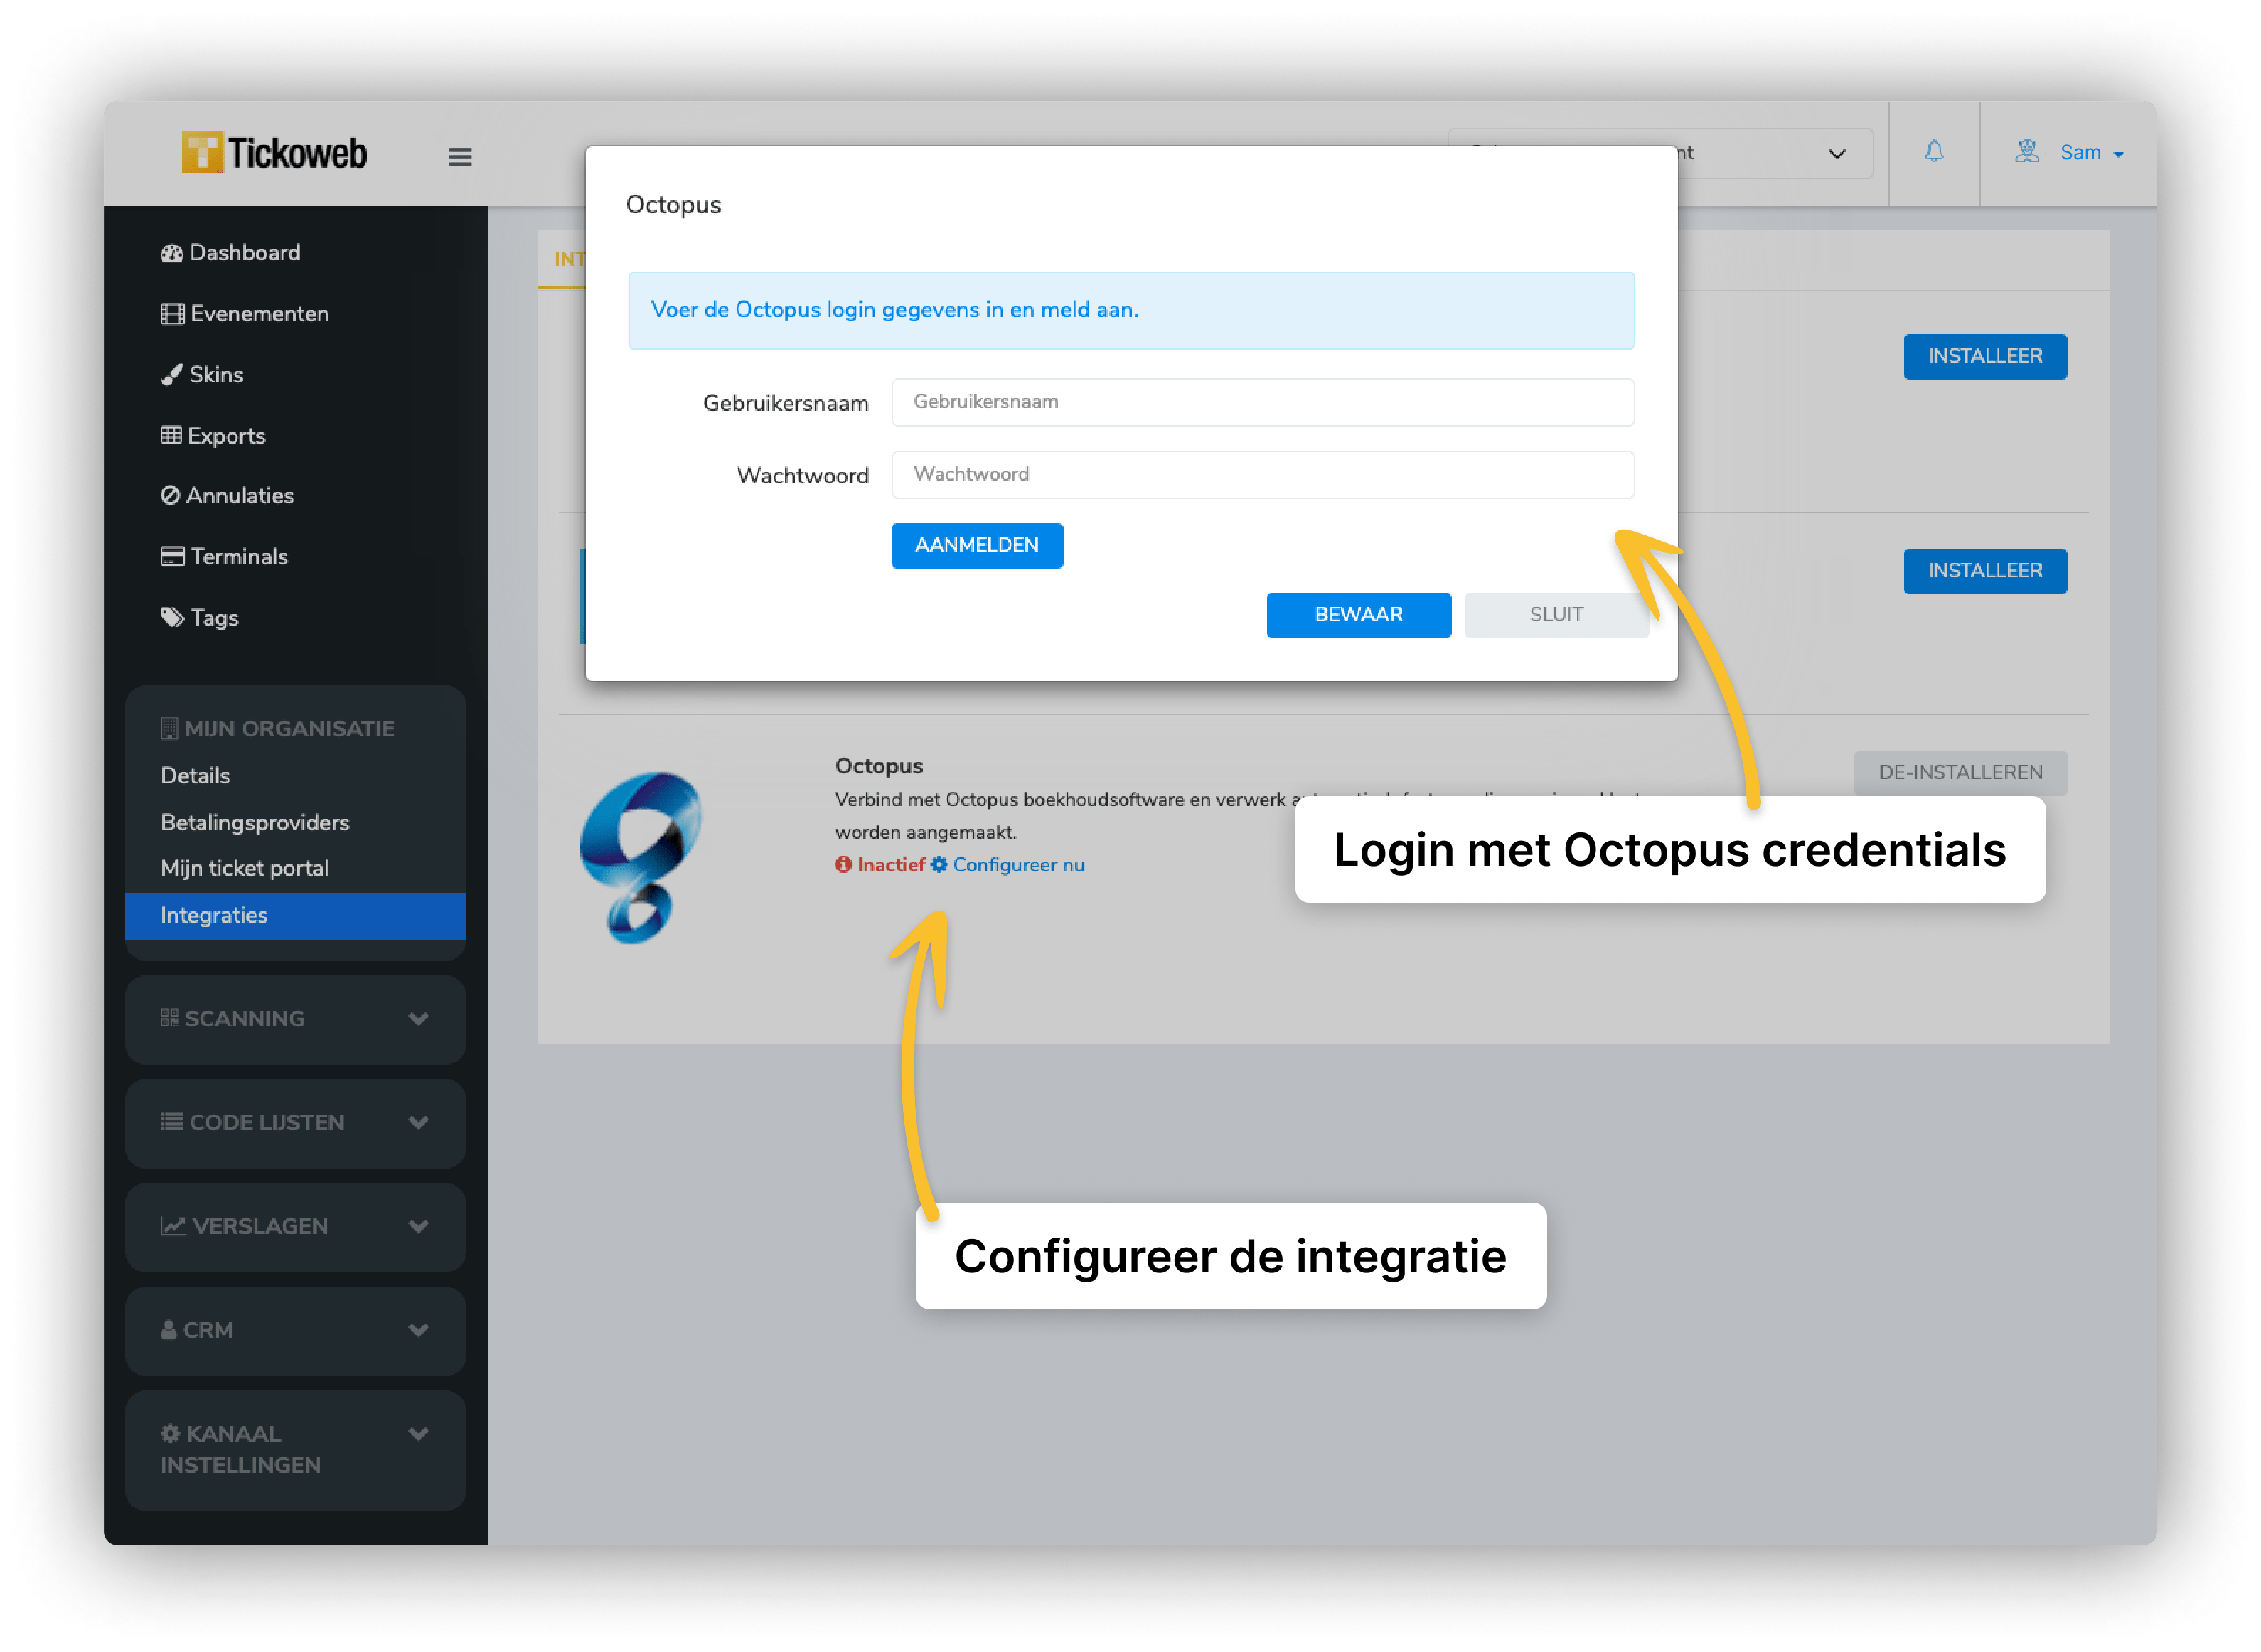Go to Dashboard in sidebar
This screenshot has height=1652, width=2261.
point(230,253)
